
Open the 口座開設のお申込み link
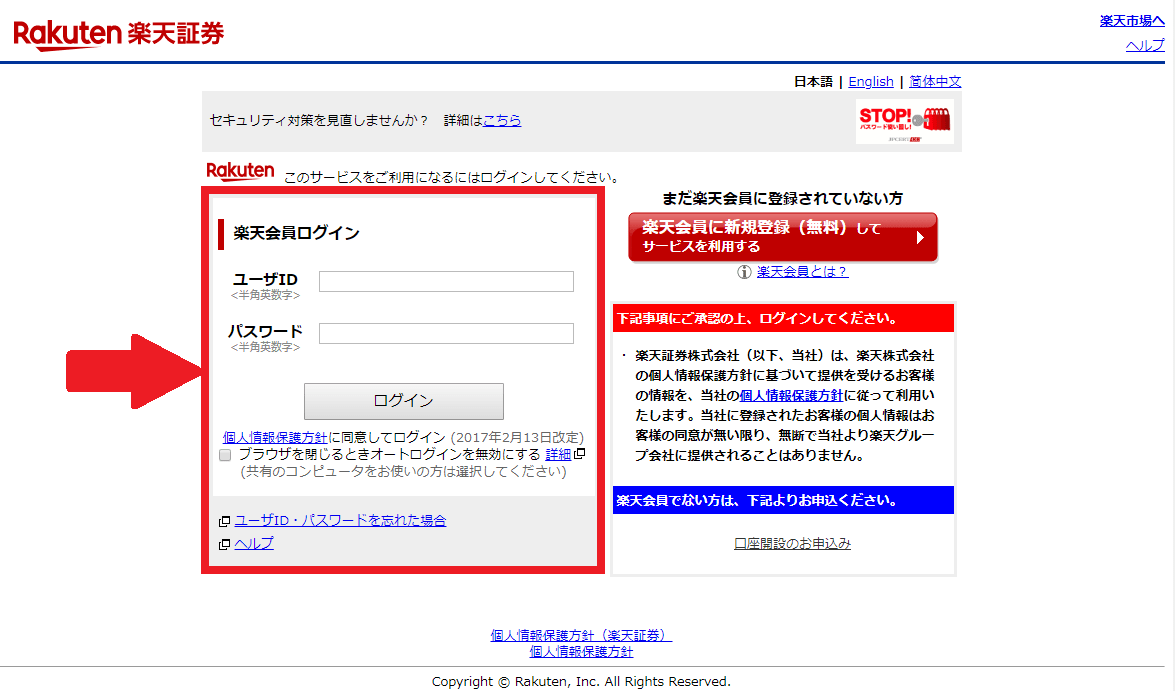793,543
